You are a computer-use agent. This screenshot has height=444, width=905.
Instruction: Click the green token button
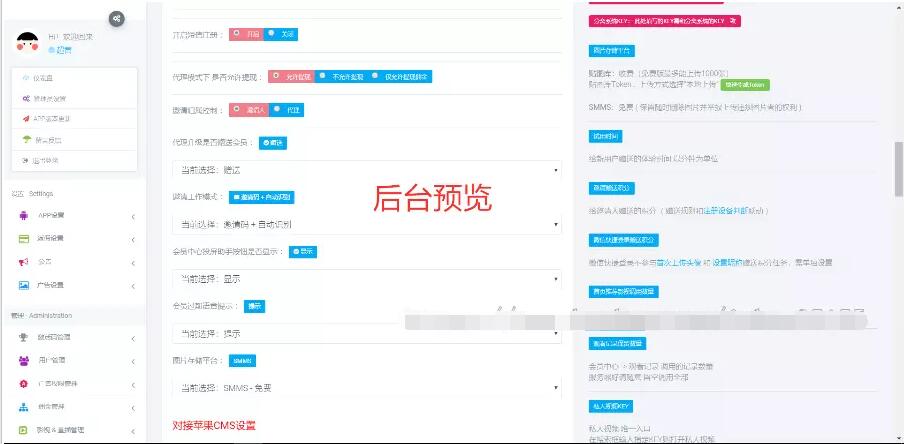click(745, 85)
